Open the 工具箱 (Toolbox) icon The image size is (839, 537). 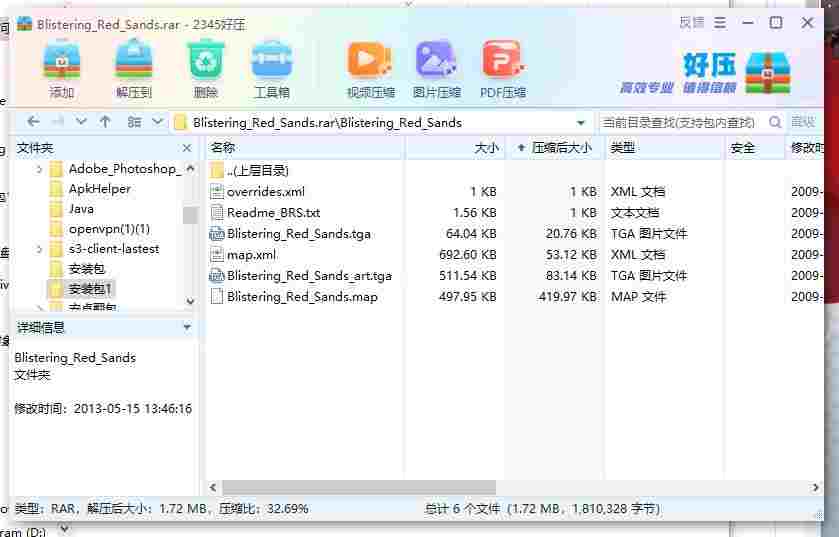coord(272,60)
